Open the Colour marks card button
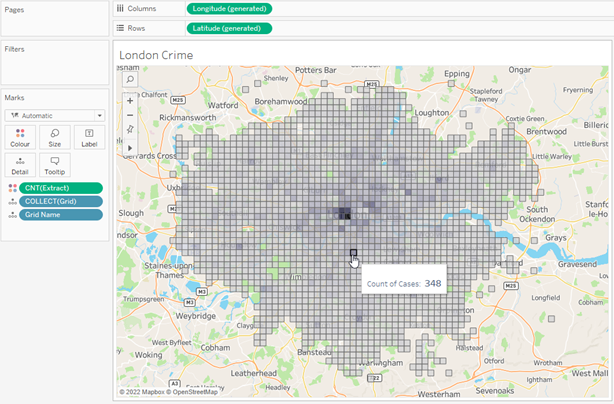Viewport: 614px width, 404px height. coord(21,137)
